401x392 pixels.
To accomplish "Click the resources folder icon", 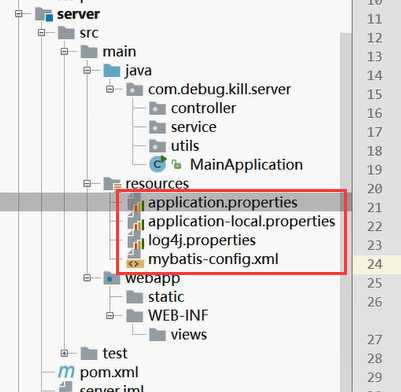I will tap(112, 184).
